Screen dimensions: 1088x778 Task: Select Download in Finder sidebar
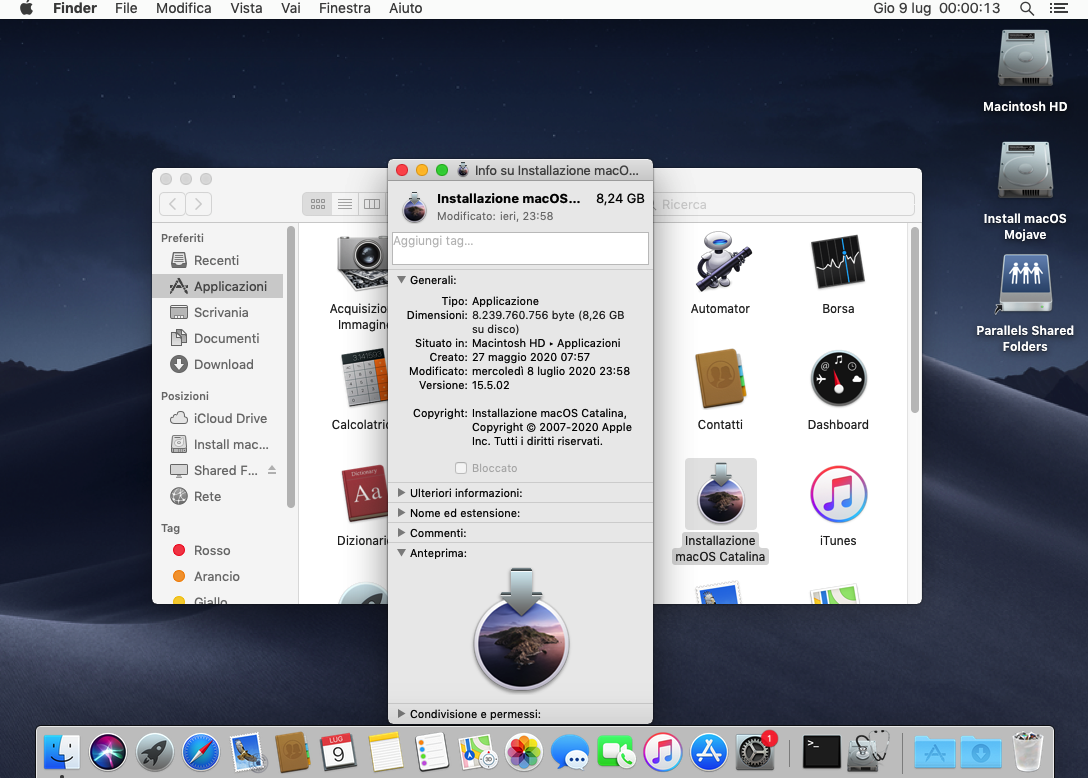(x=218, y=364)
